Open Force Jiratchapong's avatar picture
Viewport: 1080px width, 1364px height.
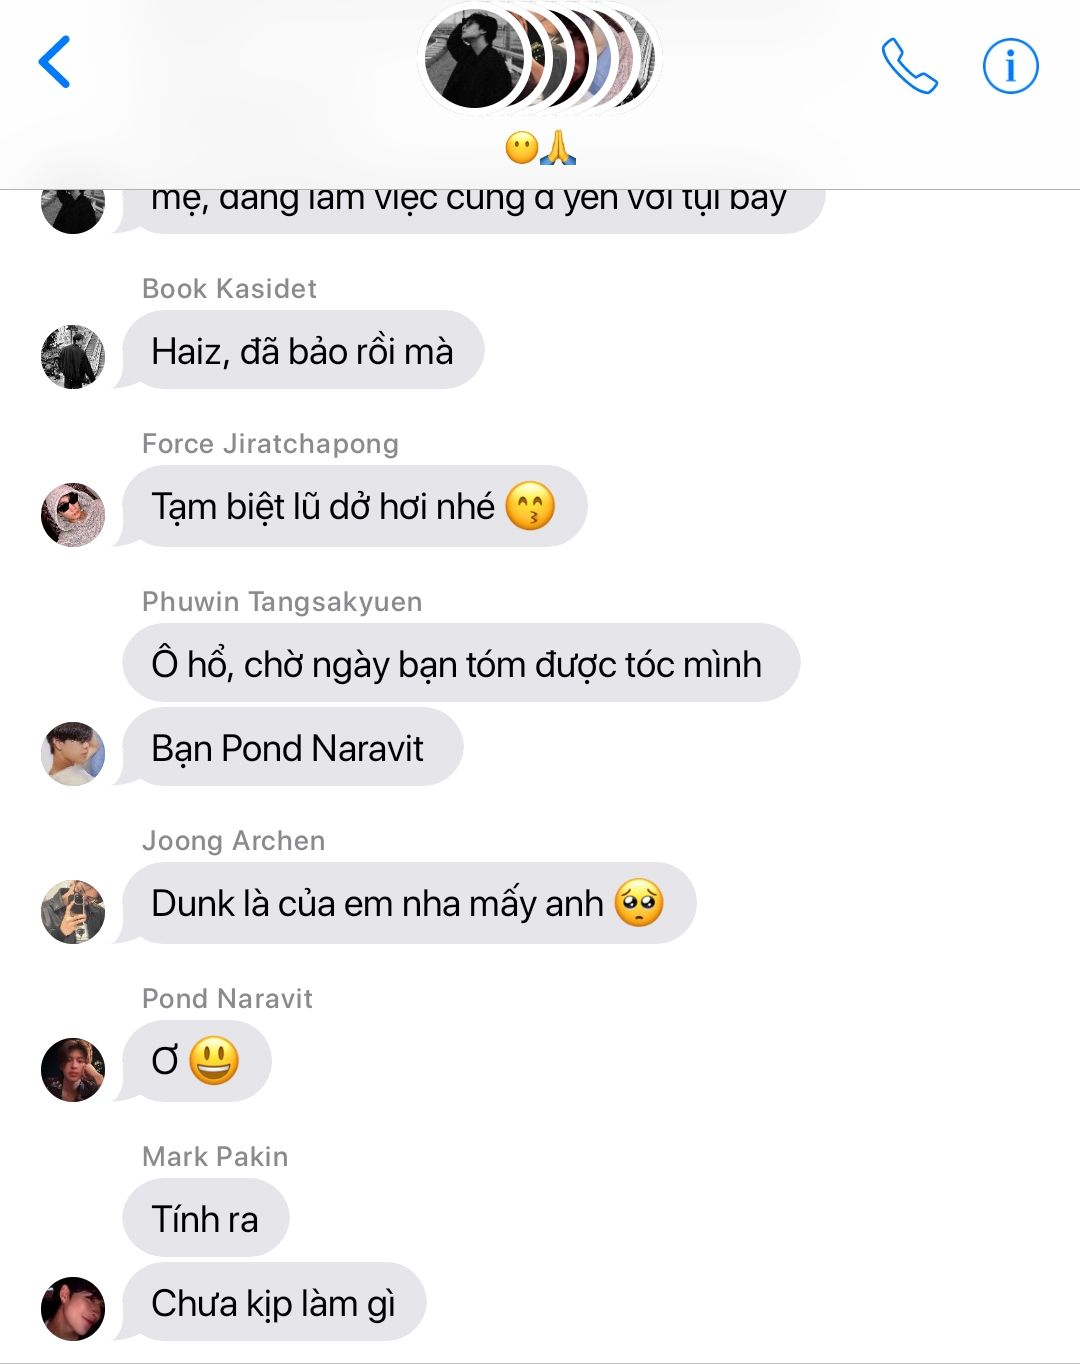point(73,515)
